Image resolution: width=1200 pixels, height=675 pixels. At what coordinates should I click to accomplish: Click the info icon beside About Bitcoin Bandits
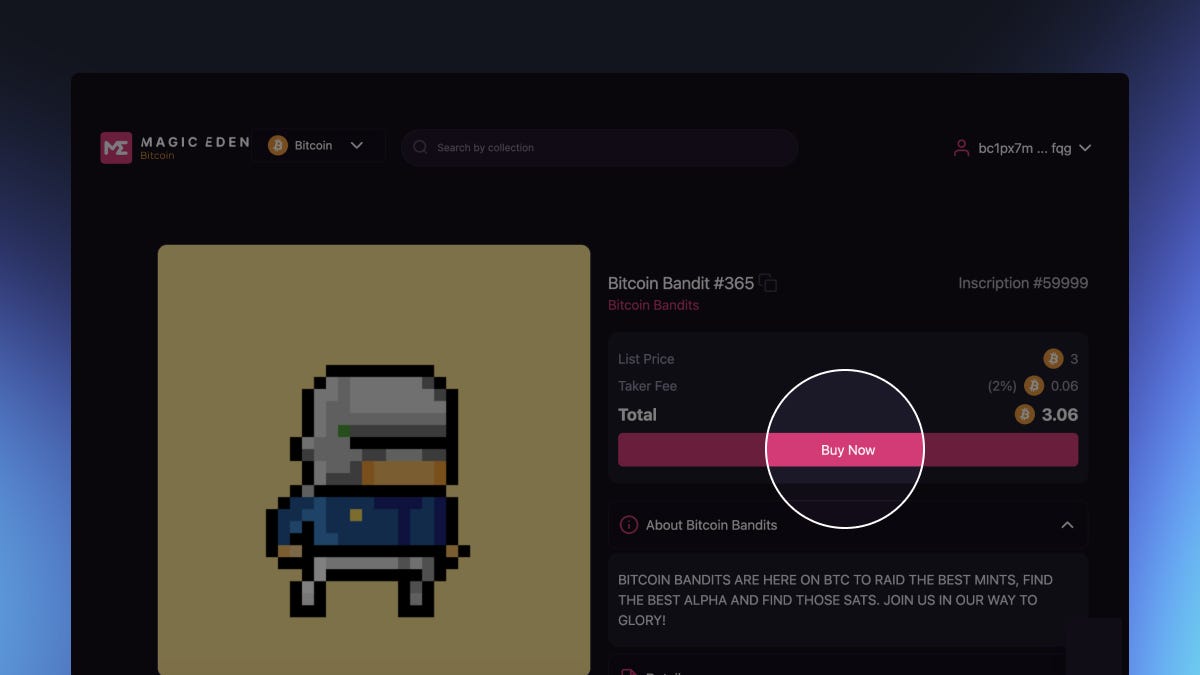point(629,525)
